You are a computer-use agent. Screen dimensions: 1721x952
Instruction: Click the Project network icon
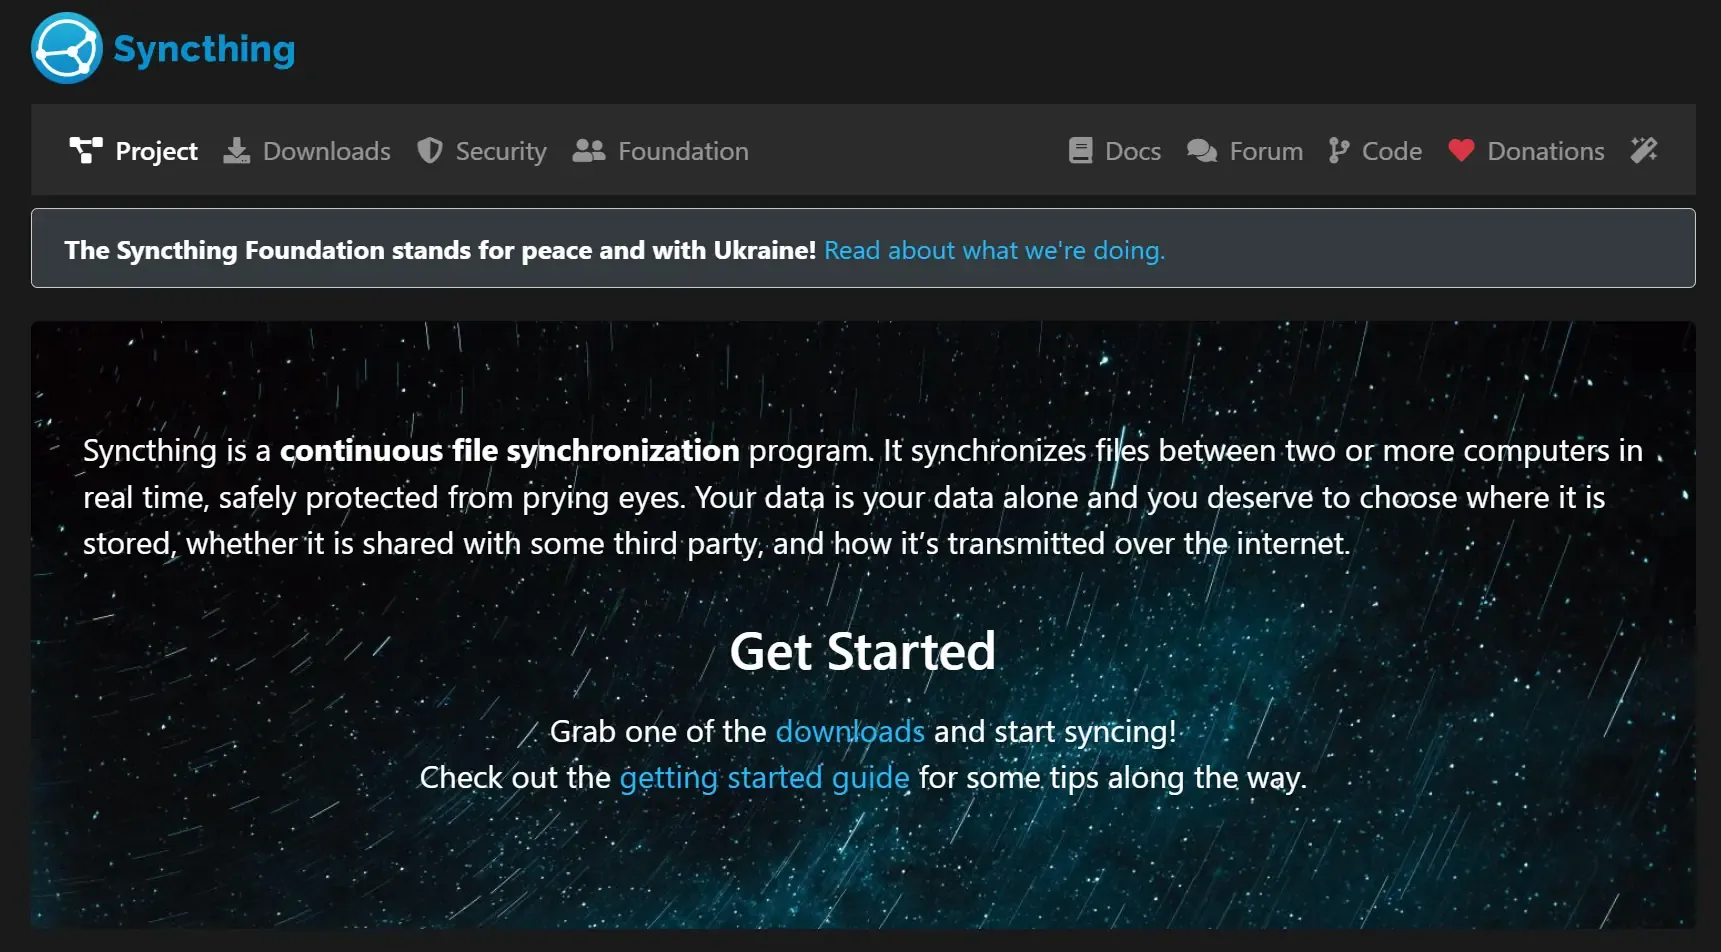pos(86,150)
